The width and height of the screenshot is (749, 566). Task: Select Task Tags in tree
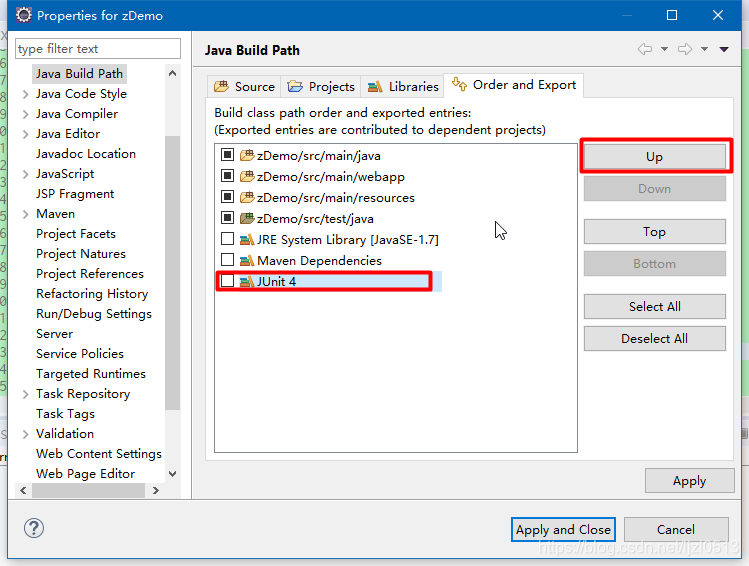pyautogui.click(x=65, y=414)
